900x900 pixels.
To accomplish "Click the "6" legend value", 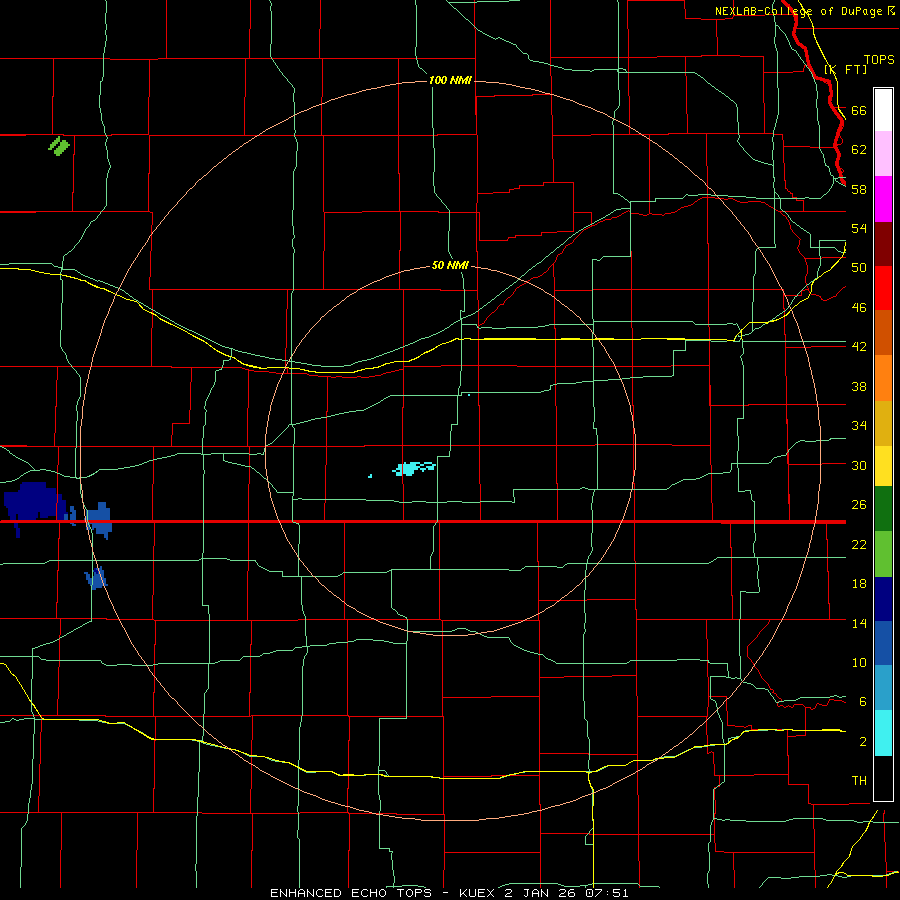I will pos(863,702).
